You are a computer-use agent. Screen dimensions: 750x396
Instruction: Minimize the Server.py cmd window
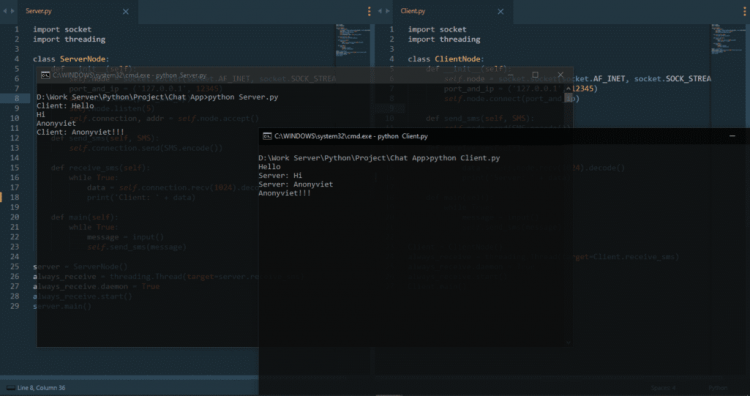(510, 75)
